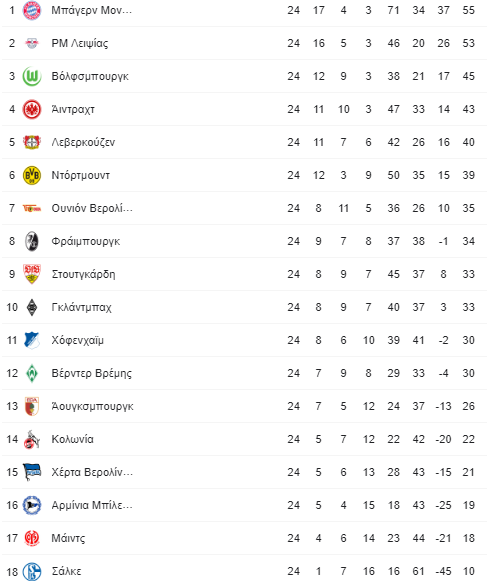This screenshot has width=487, height=581.
Task: Select the Gladbach diamond logo
Action: point(32,307)
